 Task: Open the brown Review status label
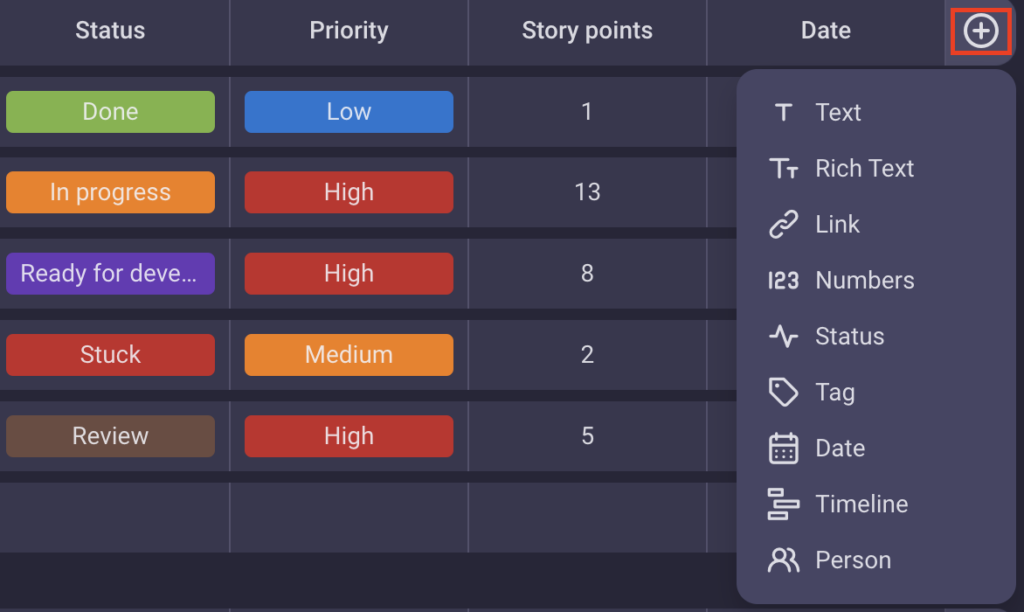tap(110, 436)
